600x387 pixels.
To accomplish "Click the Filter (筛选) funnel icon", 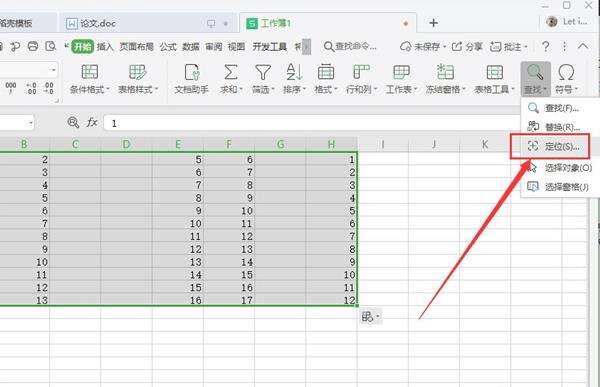I will coord(263,72).
